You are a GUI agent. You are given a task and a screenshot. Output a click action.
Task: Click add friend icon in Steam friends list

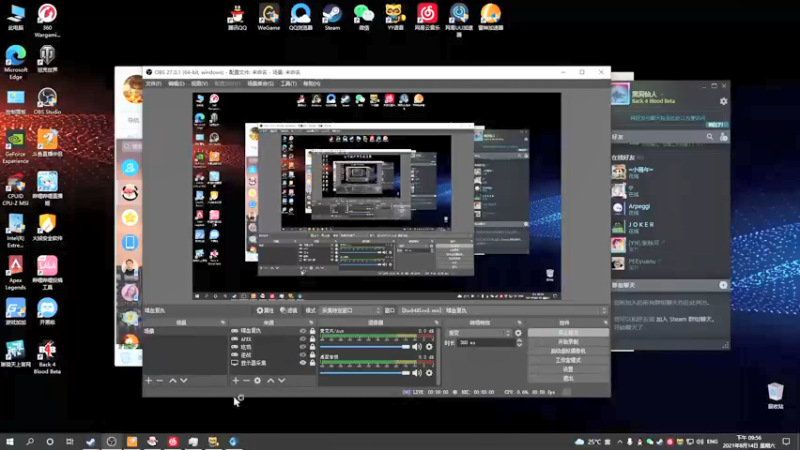click(723, 137)
